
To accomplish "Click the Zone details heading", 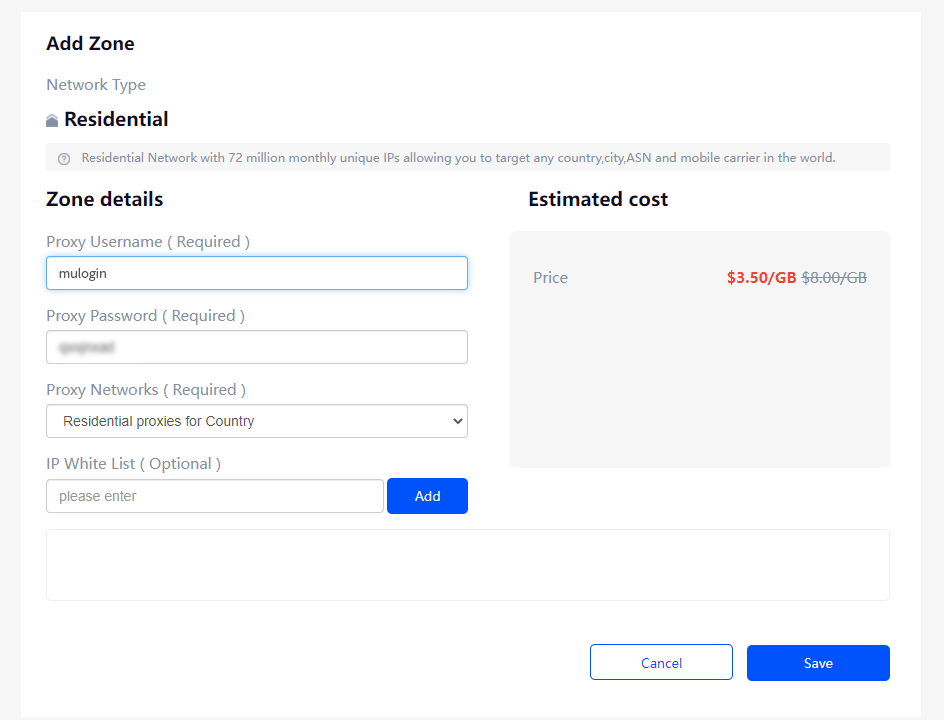I will click(105, 199).
